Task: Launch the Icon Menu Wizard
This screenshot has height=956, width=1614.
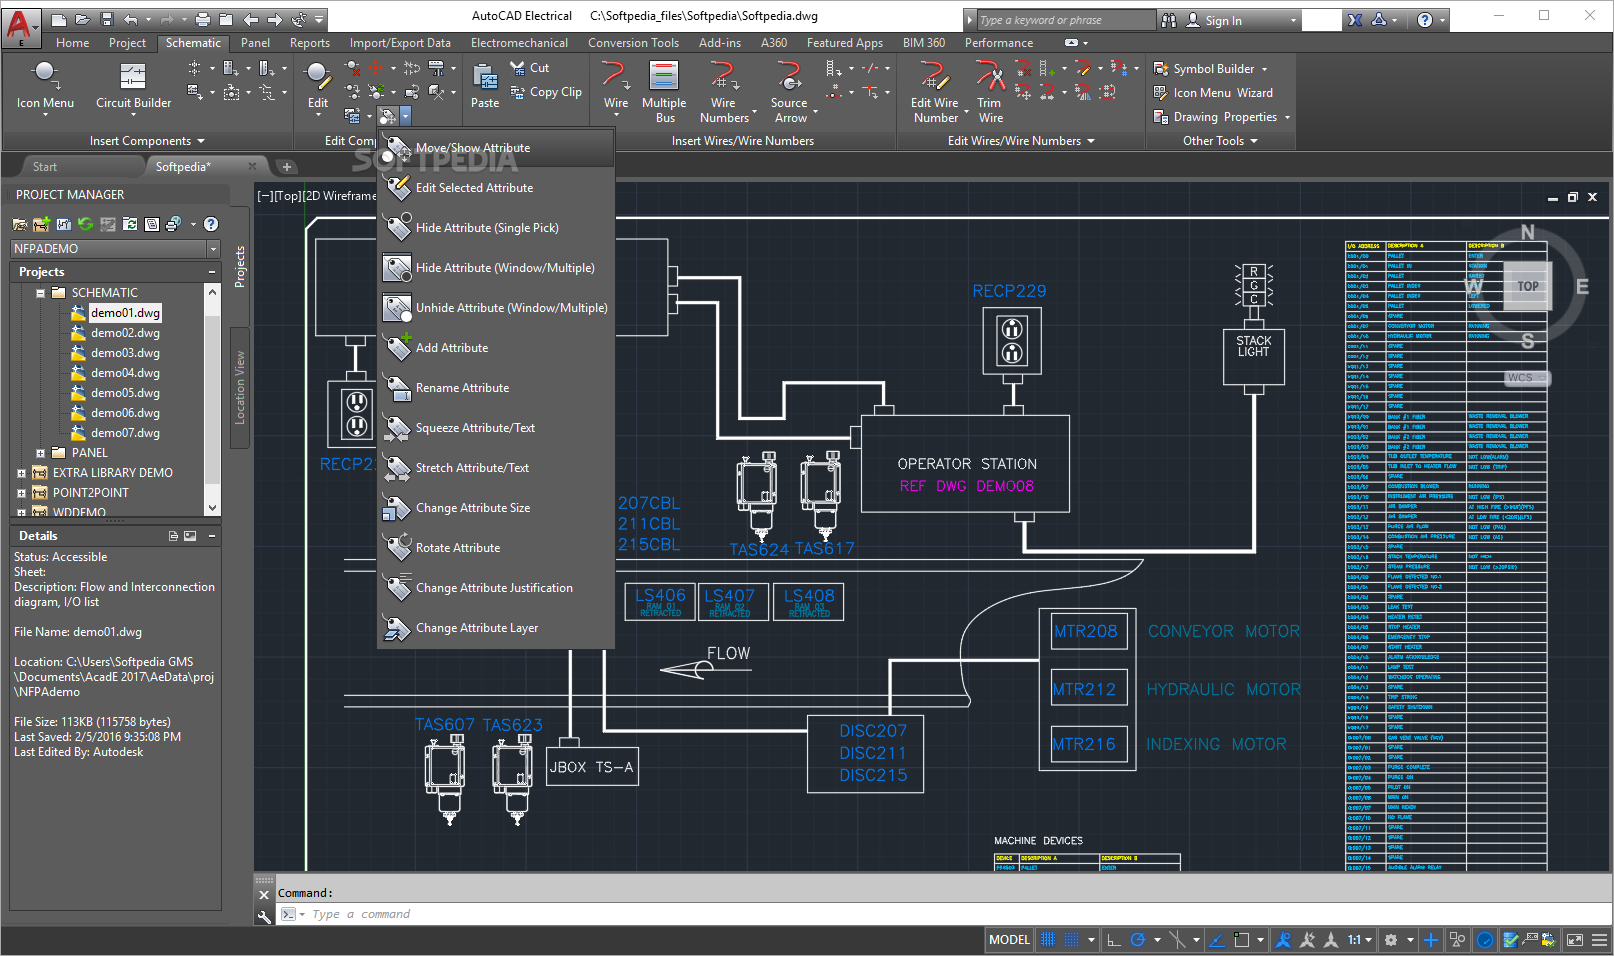Action: 1213,93
